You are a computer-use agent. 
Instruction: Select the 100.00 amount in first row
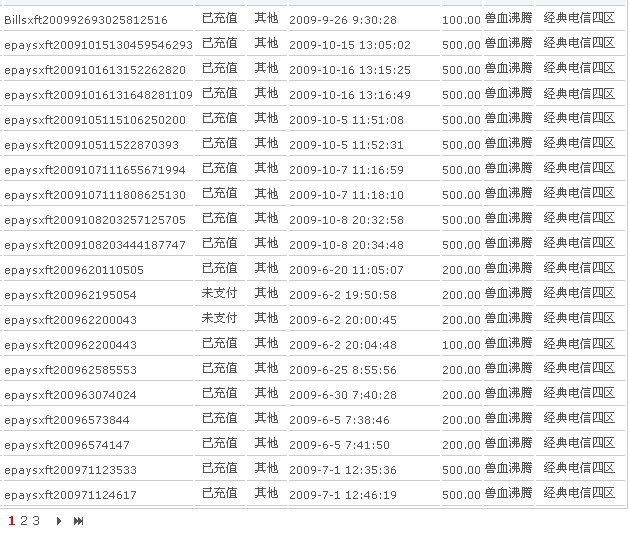point(461,20)
